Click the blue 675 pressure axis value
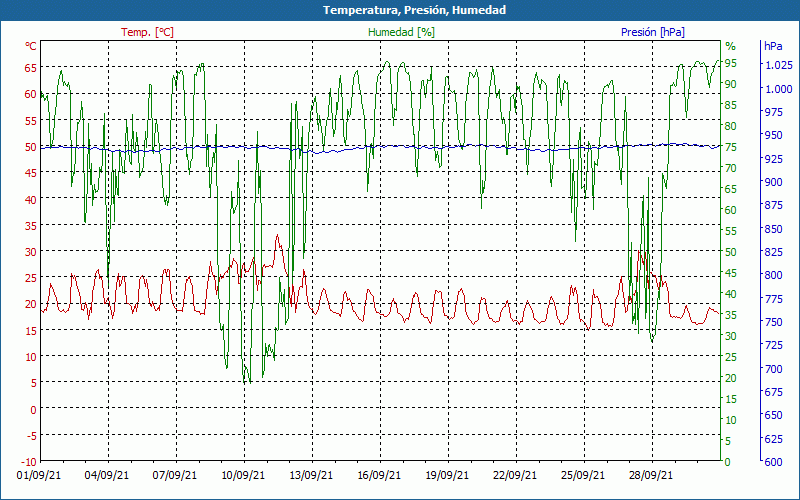 pos(773,392)
